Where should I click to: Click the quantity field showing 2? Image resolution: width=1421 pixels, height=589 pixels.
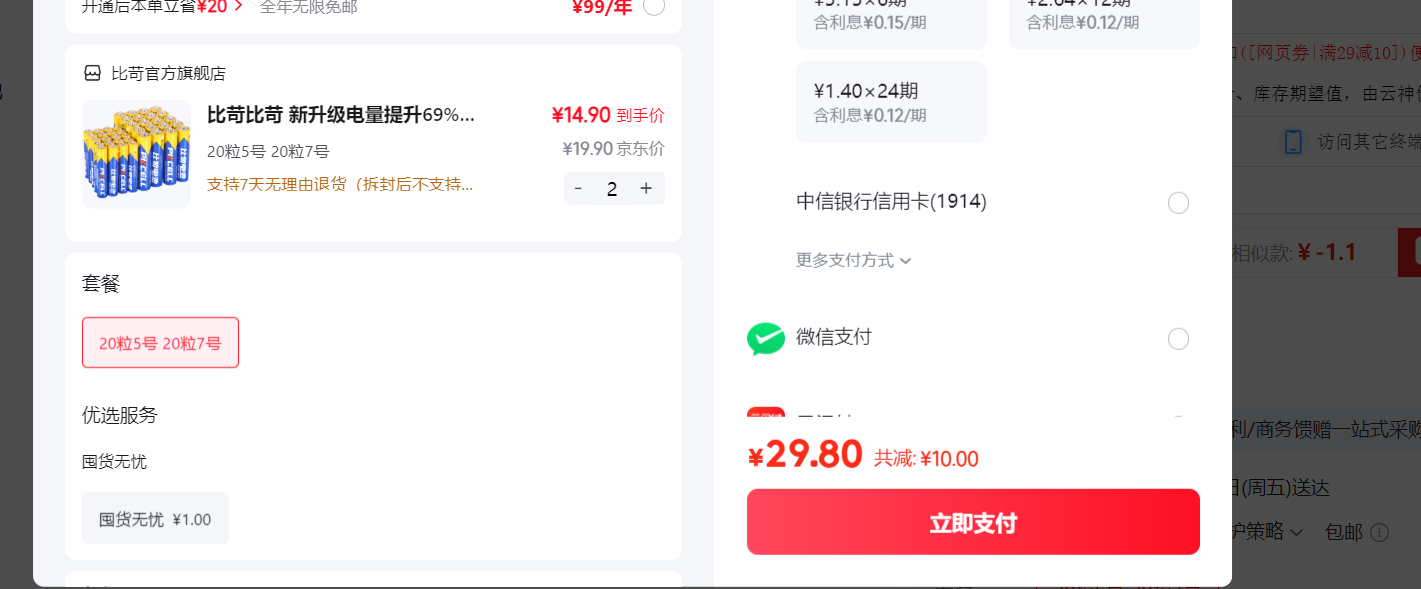click(612, 188)
